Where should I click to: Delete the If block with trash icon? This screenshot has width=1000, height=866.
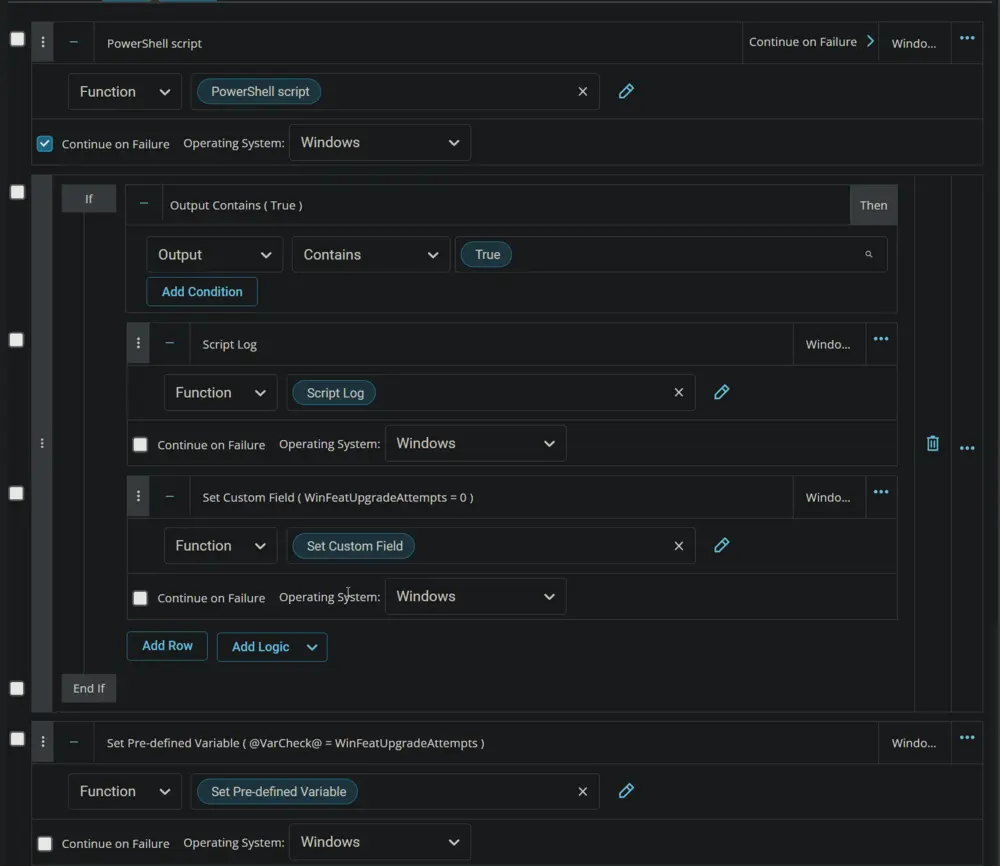[x=932, y=443]
